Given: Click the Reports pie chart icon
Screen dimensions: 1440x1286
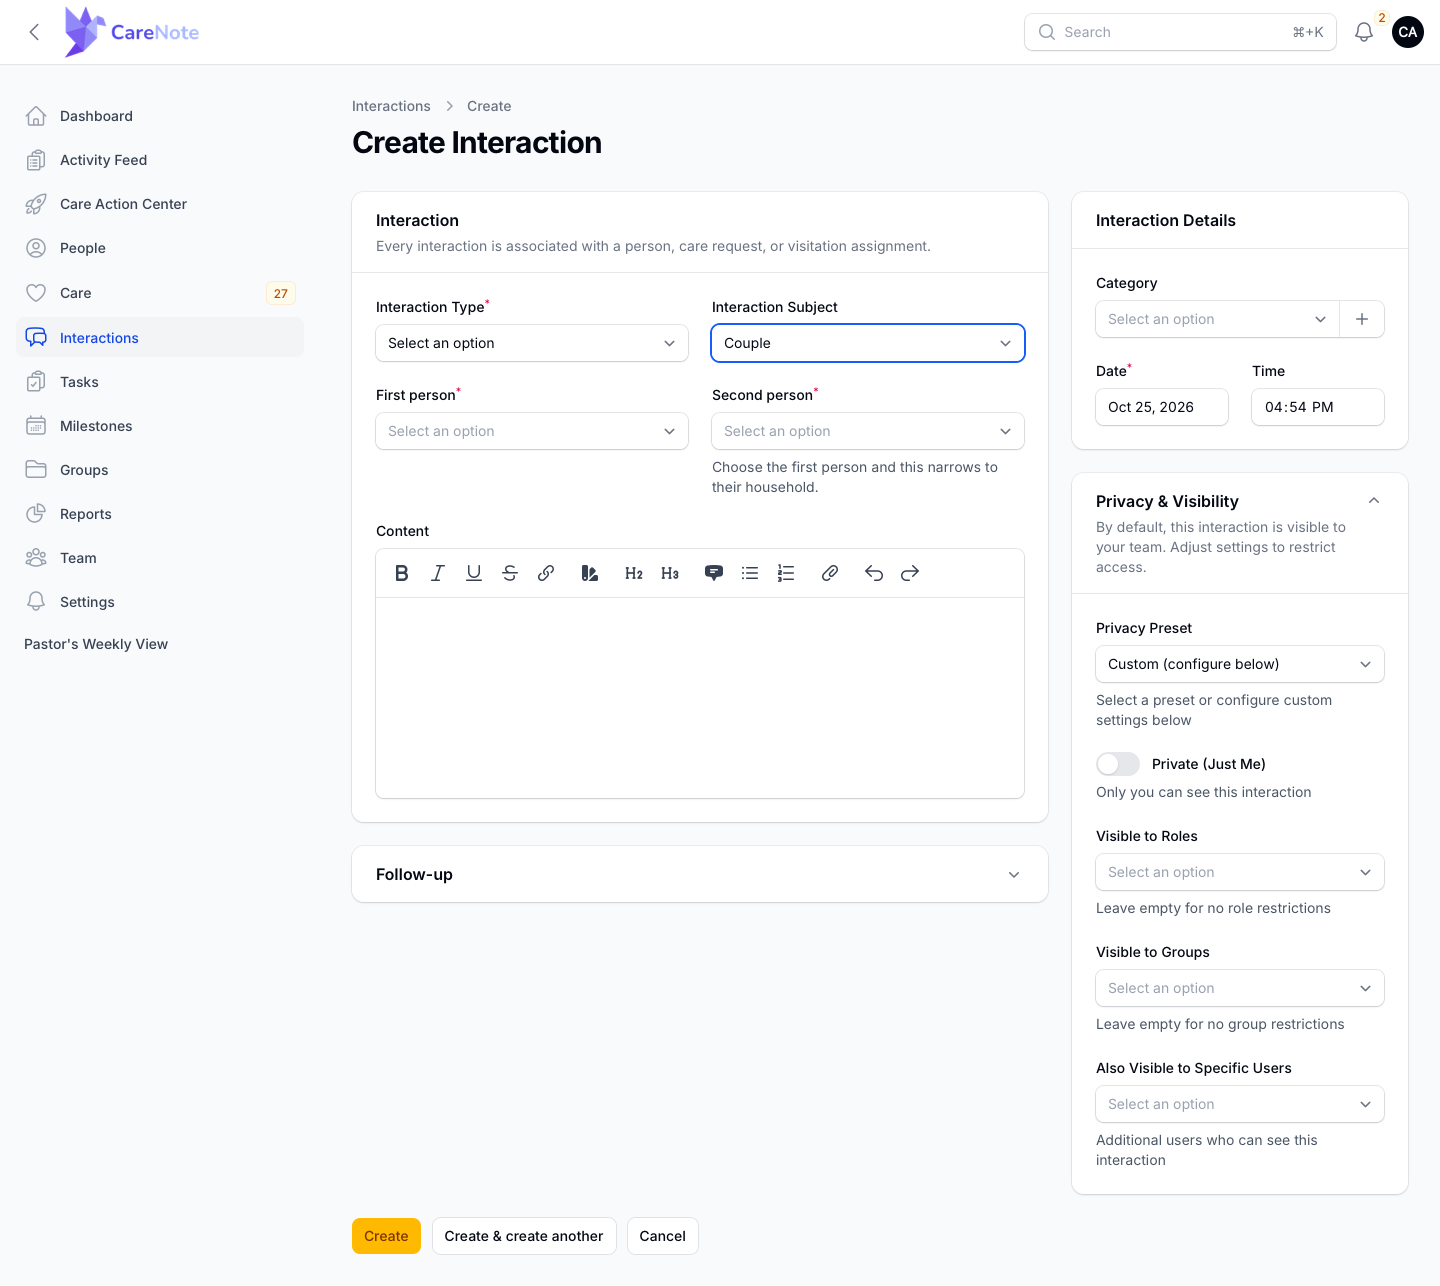Looking at the screenshot, I should click(x=36, y=514).
